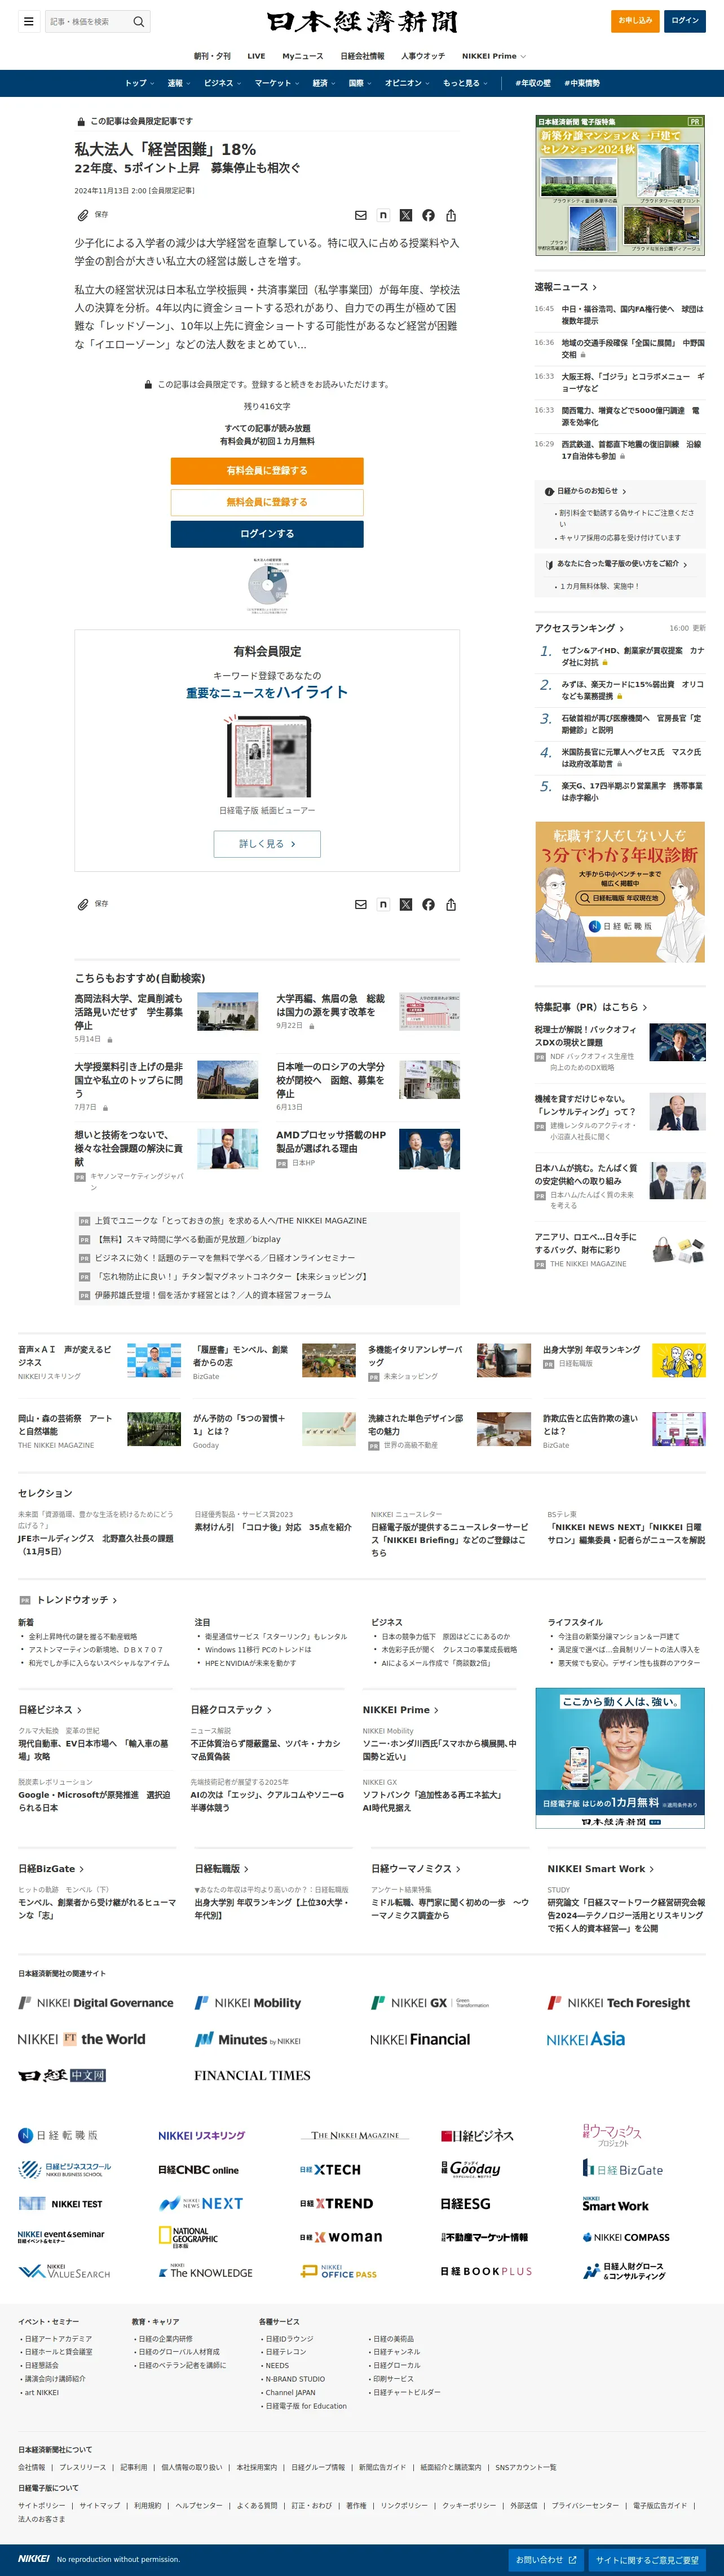Click the NIKKEI Digital Governance logo

tap(96, 2002)
